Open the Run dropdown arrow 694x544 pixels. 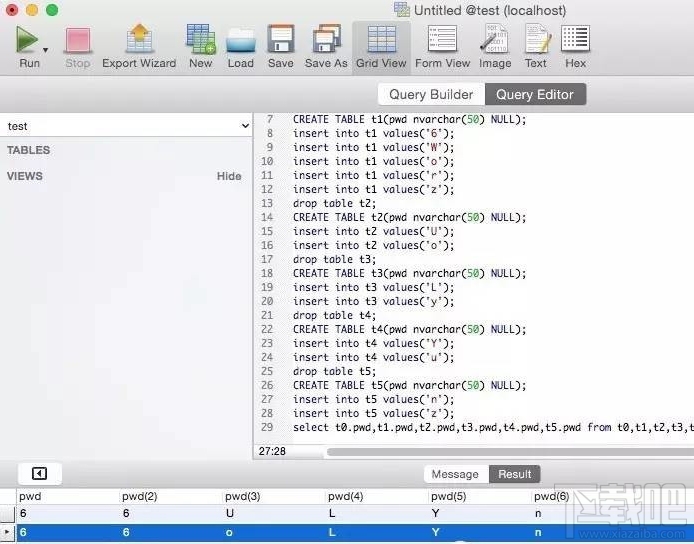[45, 50]
